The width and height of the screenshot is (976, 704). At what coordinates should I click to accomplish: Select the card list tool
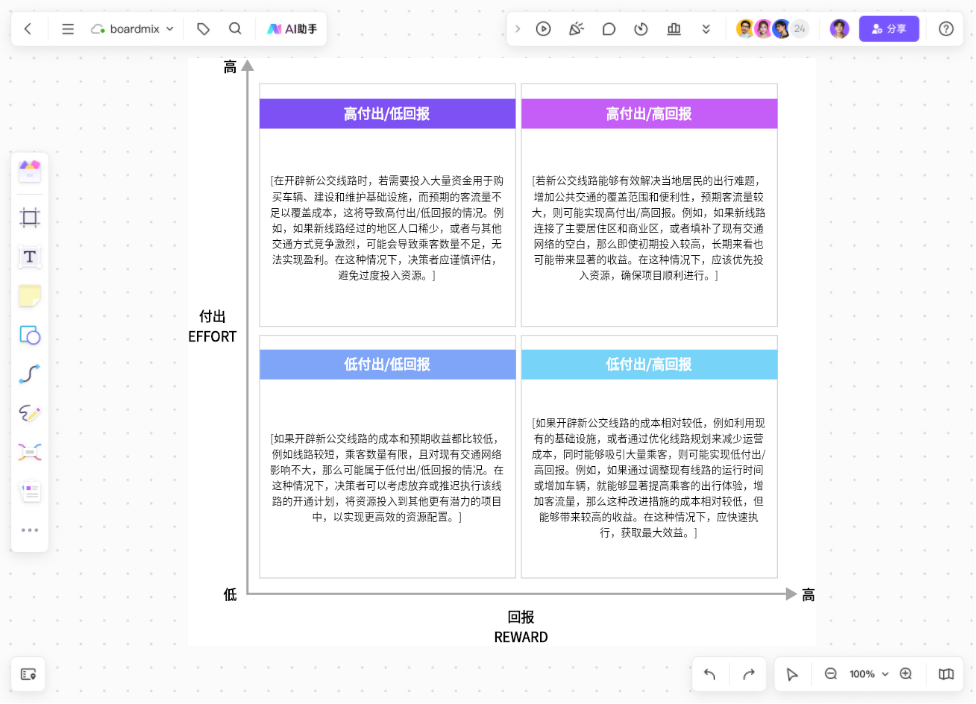pos(30,492)
